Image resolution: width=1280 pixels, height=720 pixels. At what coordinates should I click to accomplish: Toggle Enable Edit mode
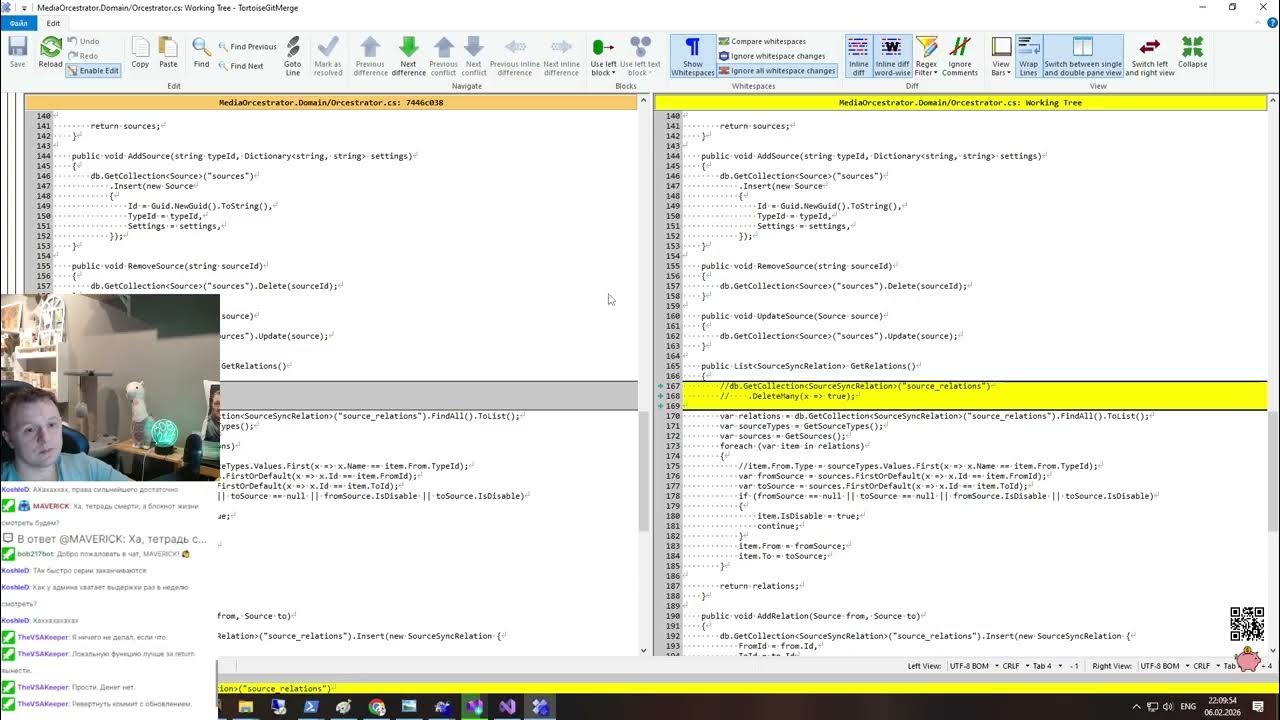coord(93,71)
